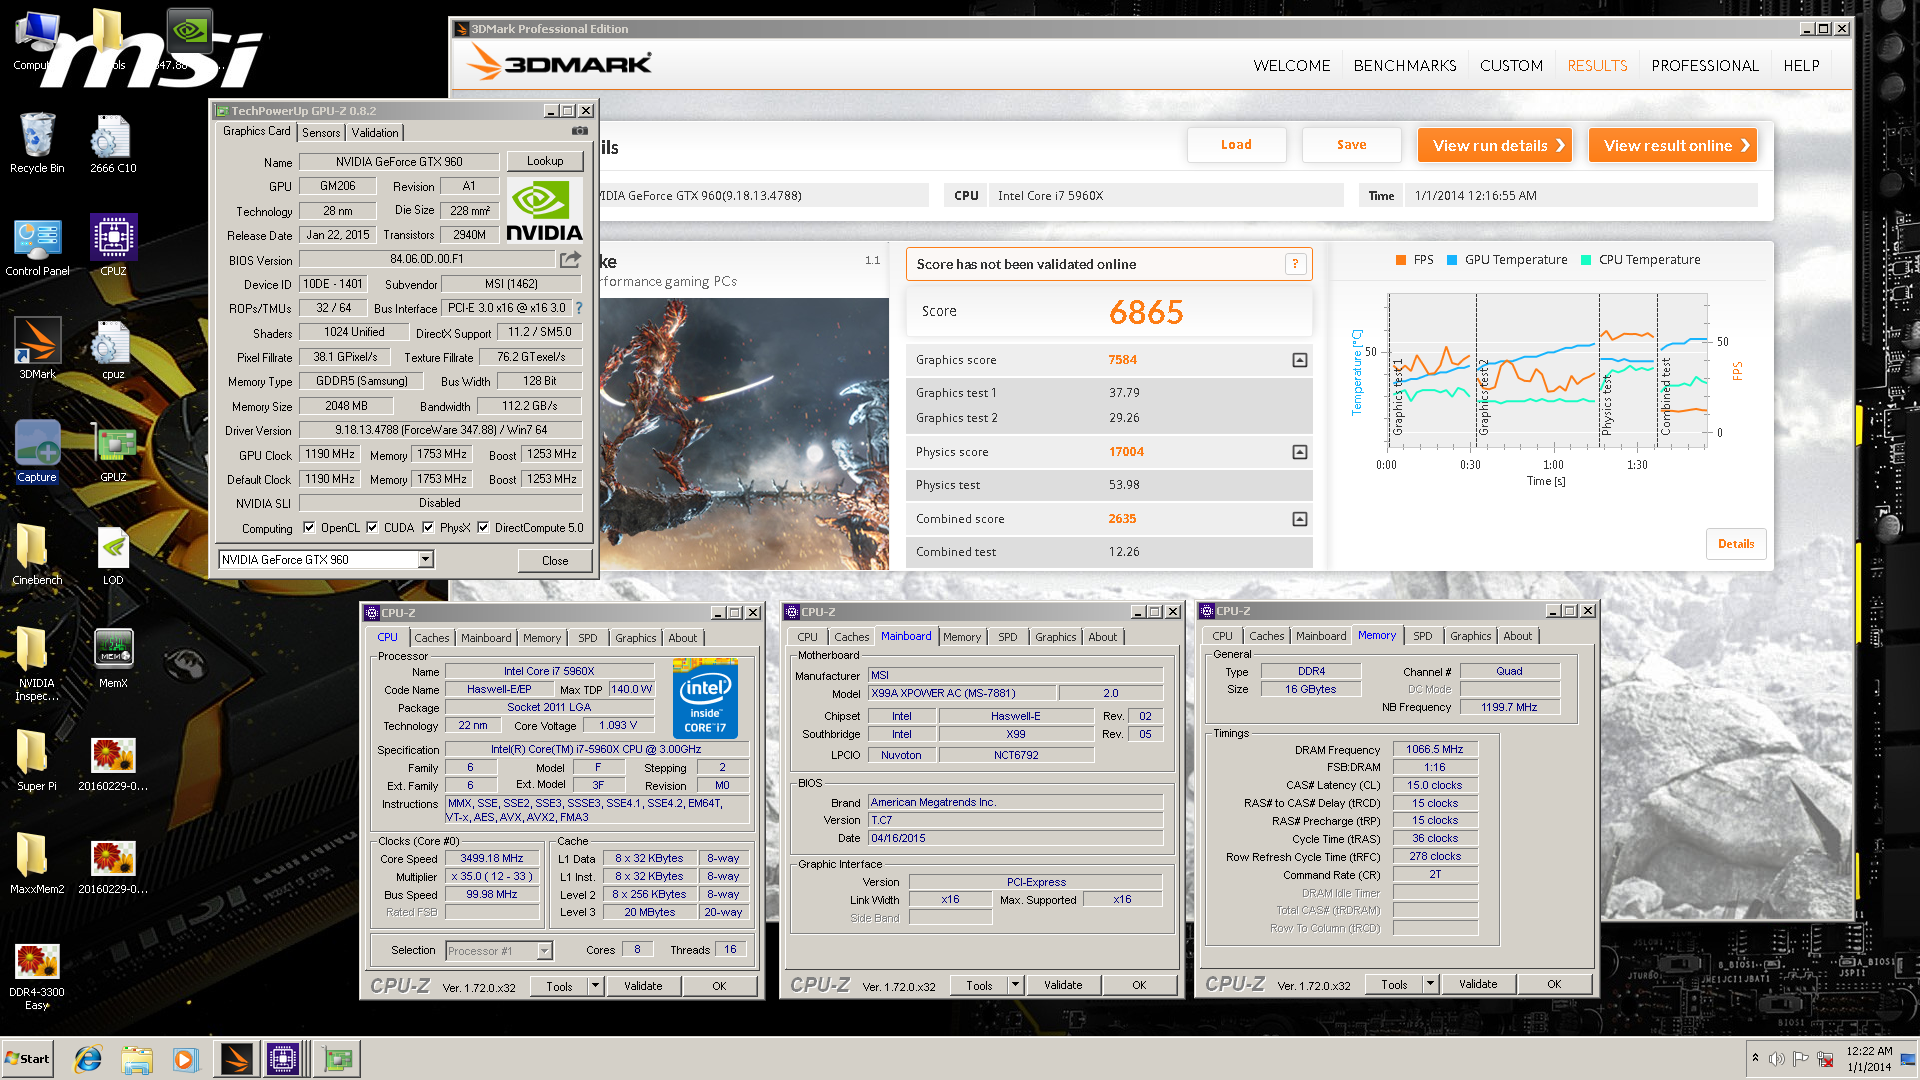Open Validation tab in GPU-Z

pyautogui.click(x=375, y=132)
